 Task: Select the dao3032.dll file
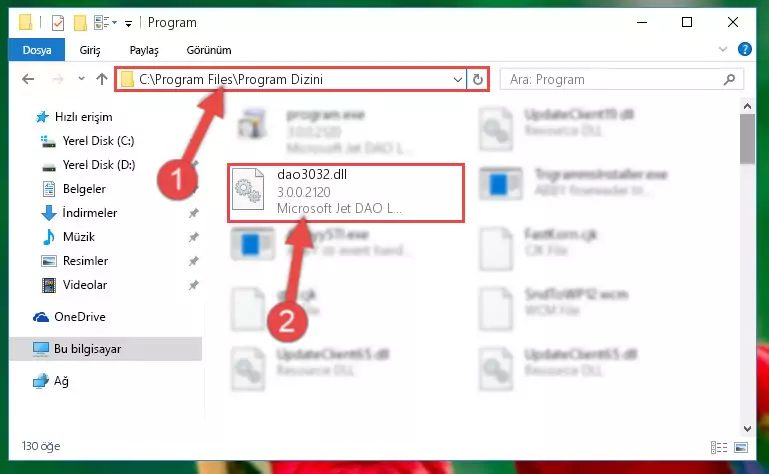coord(346,193)
